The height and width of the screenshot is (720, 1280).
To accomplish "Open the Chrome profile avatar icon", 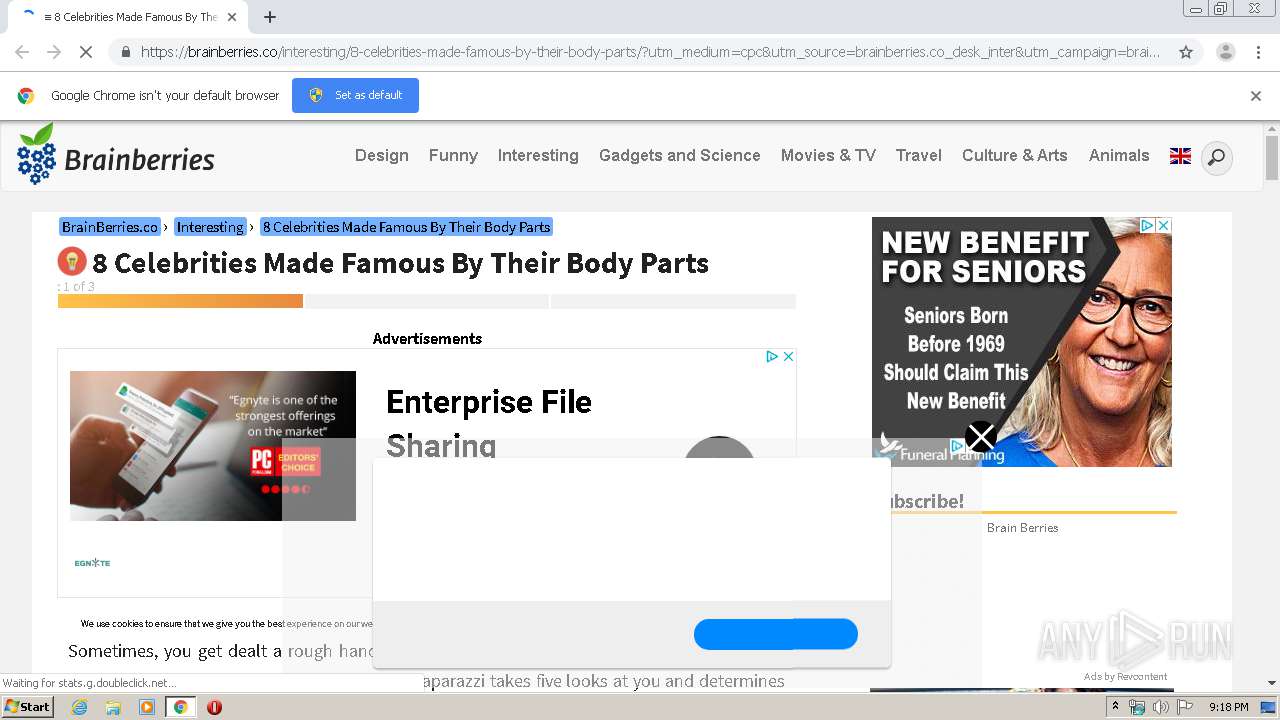I will 1225,52.
